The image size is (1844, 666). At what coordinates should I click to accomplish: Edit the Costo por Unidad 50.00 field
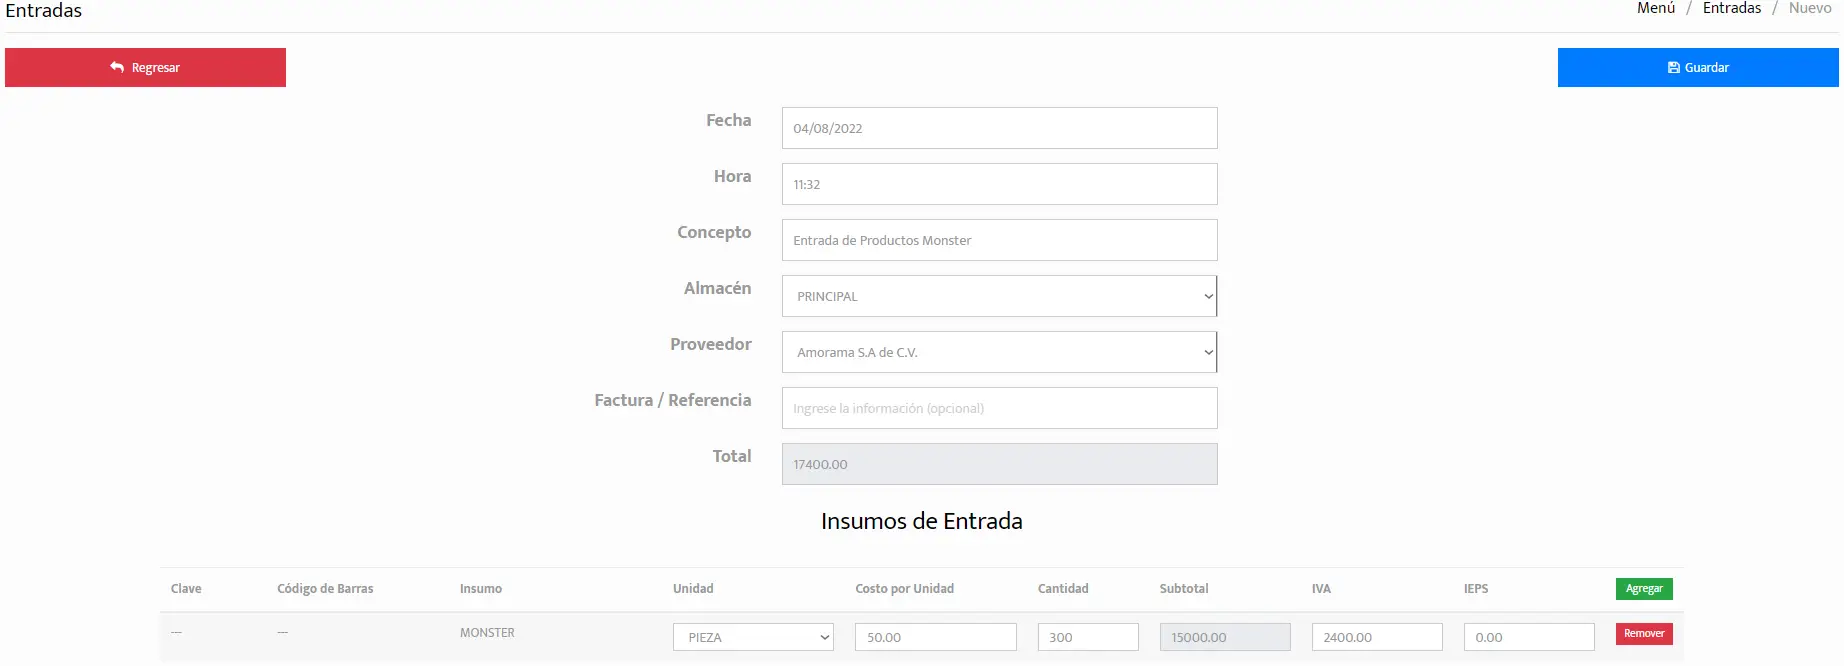935,637
